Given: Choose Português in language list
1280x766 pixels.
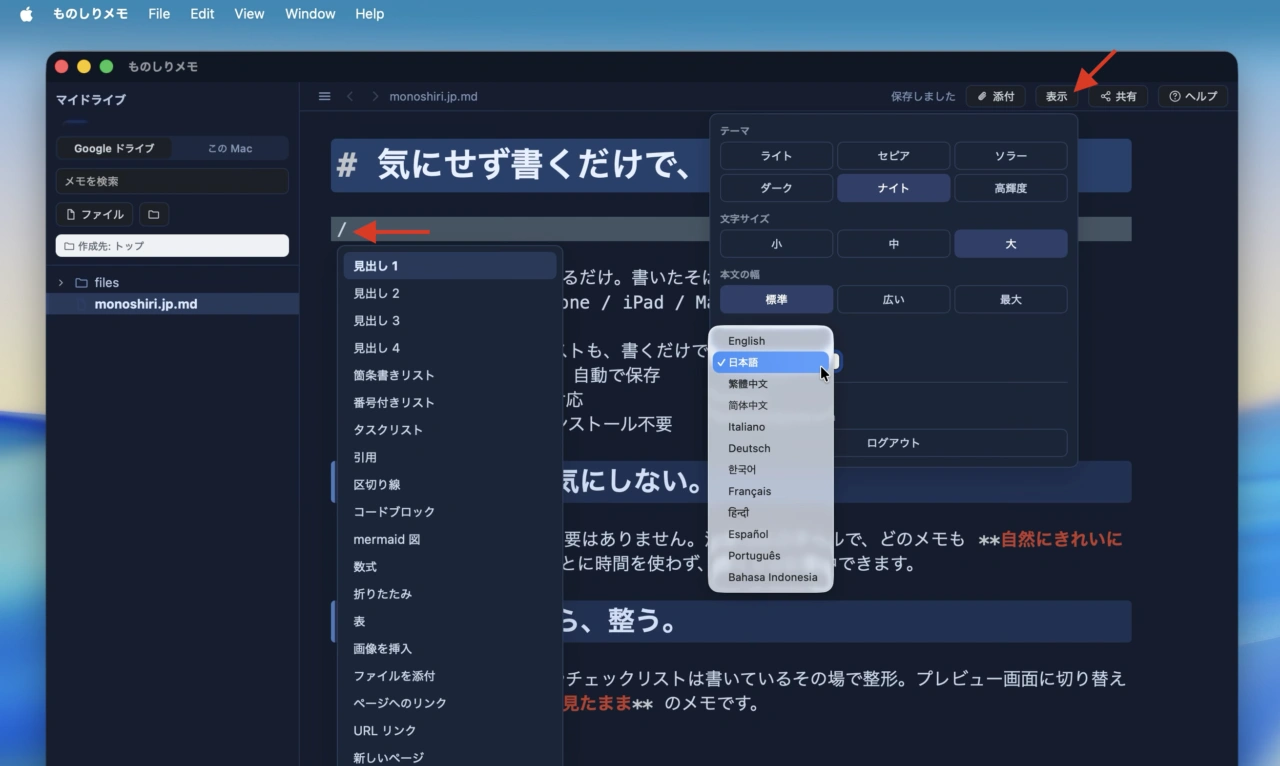Looking at the screenshot, I should (x=771, y=556).
